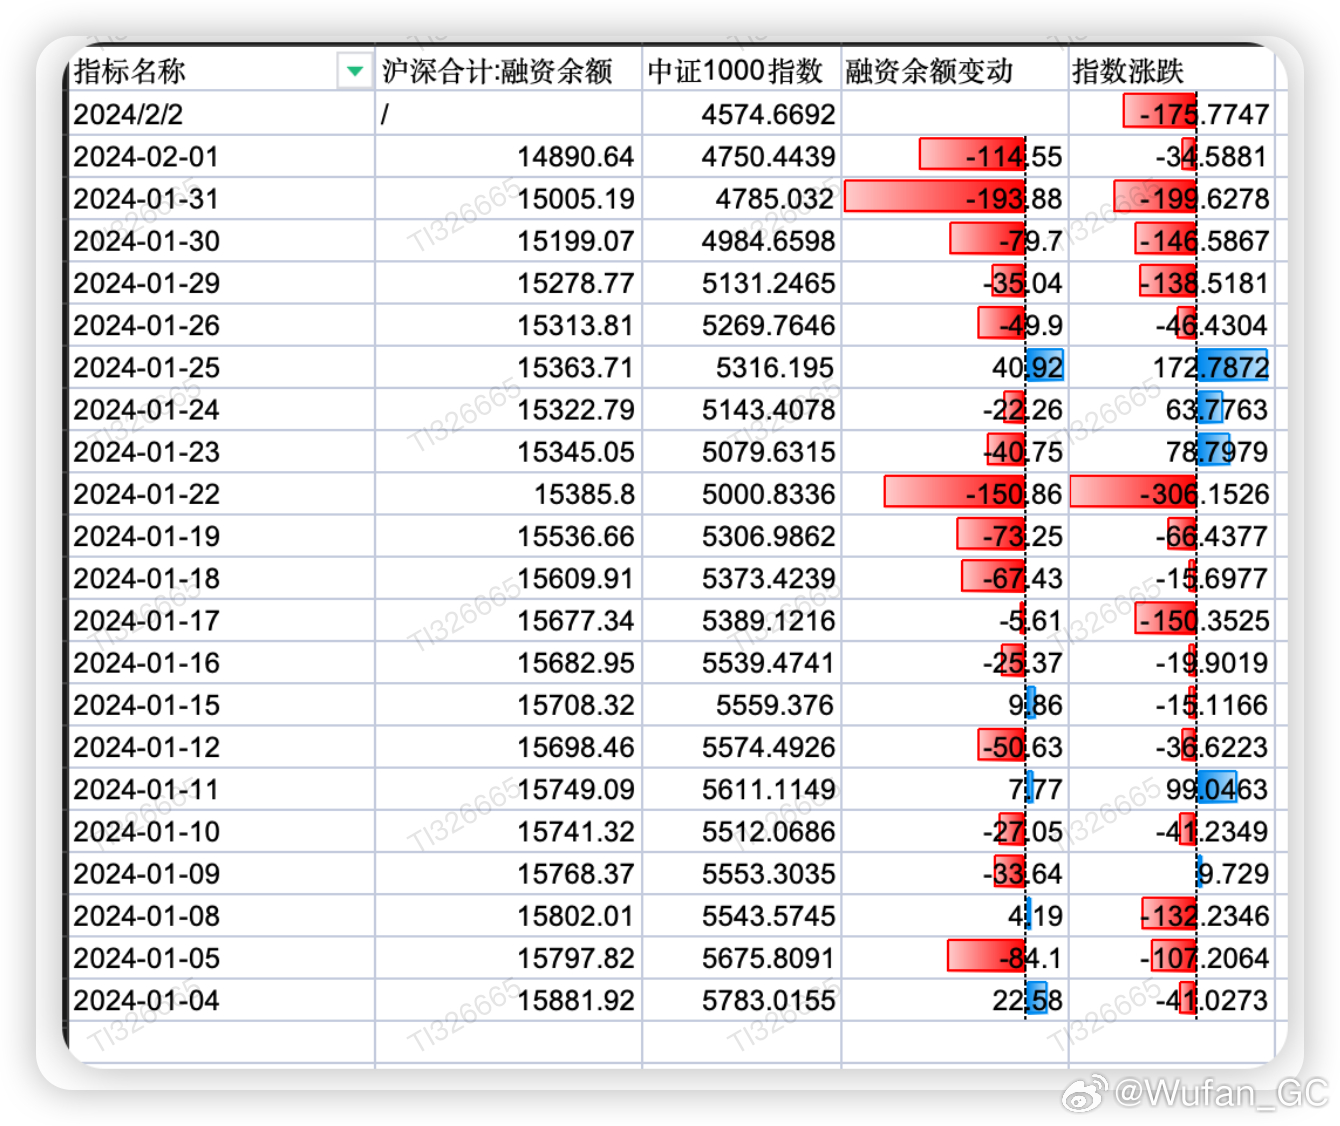Open the 指标名称 filter dropdown arrow

pos(354,71)
